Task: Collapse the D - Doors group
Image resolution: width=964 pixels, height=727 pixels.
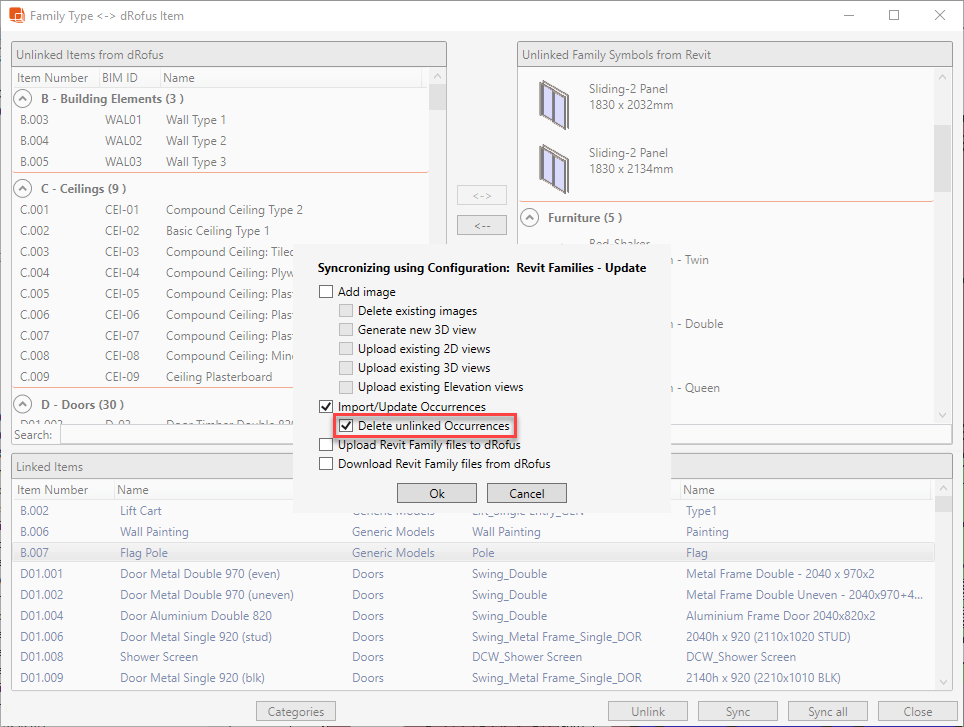Action: point(23,405)
